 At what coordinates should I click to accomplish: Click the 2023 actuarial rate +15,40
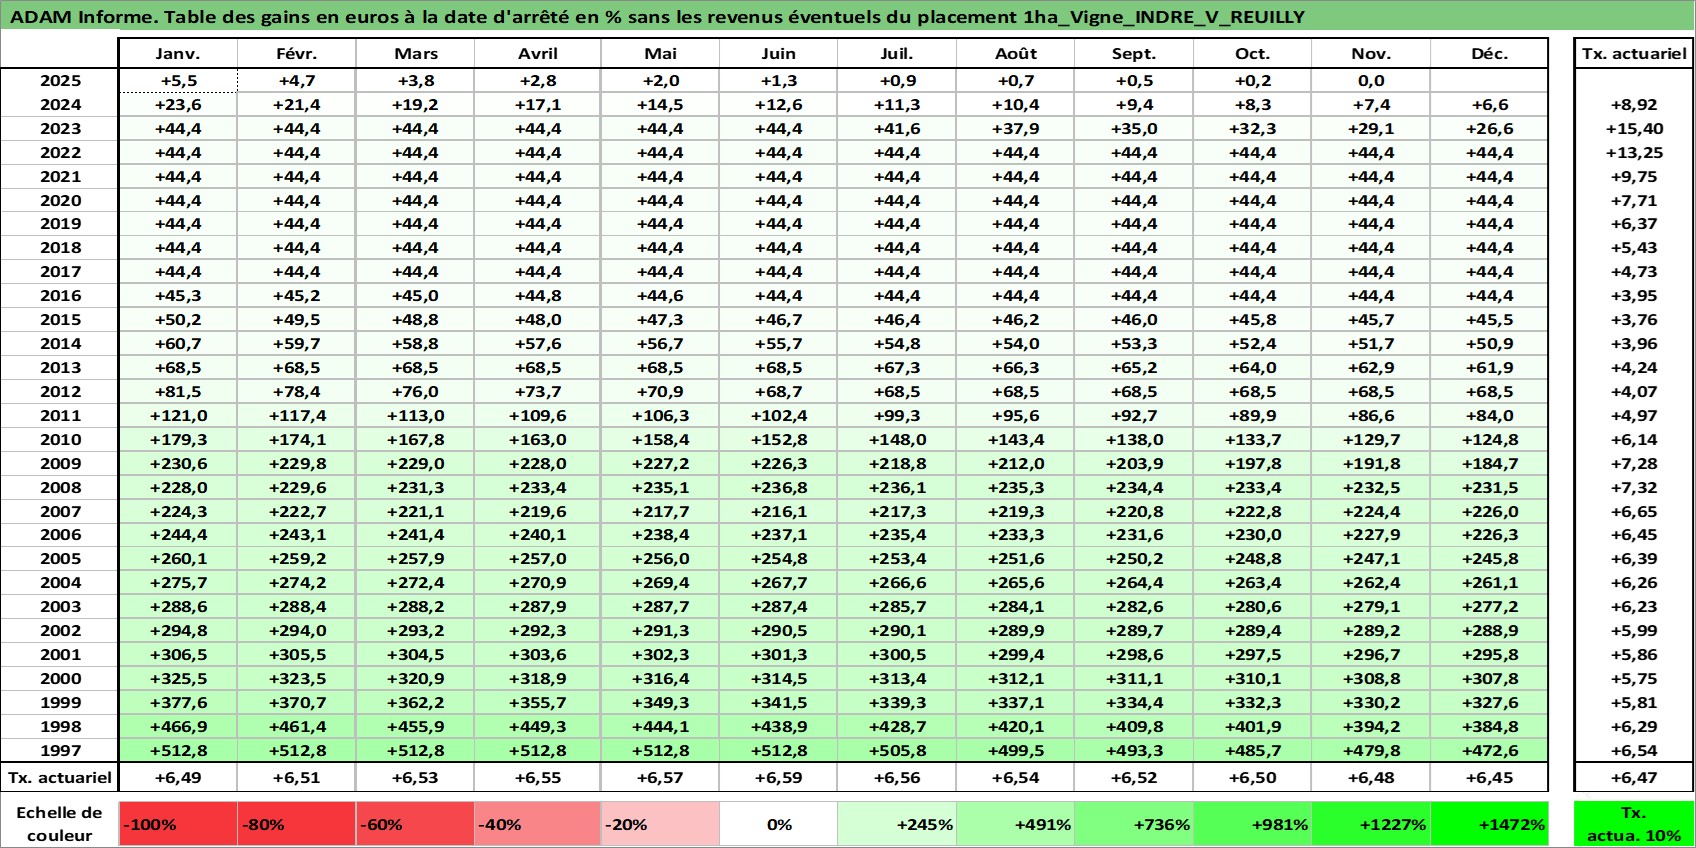coord(1634,128)
